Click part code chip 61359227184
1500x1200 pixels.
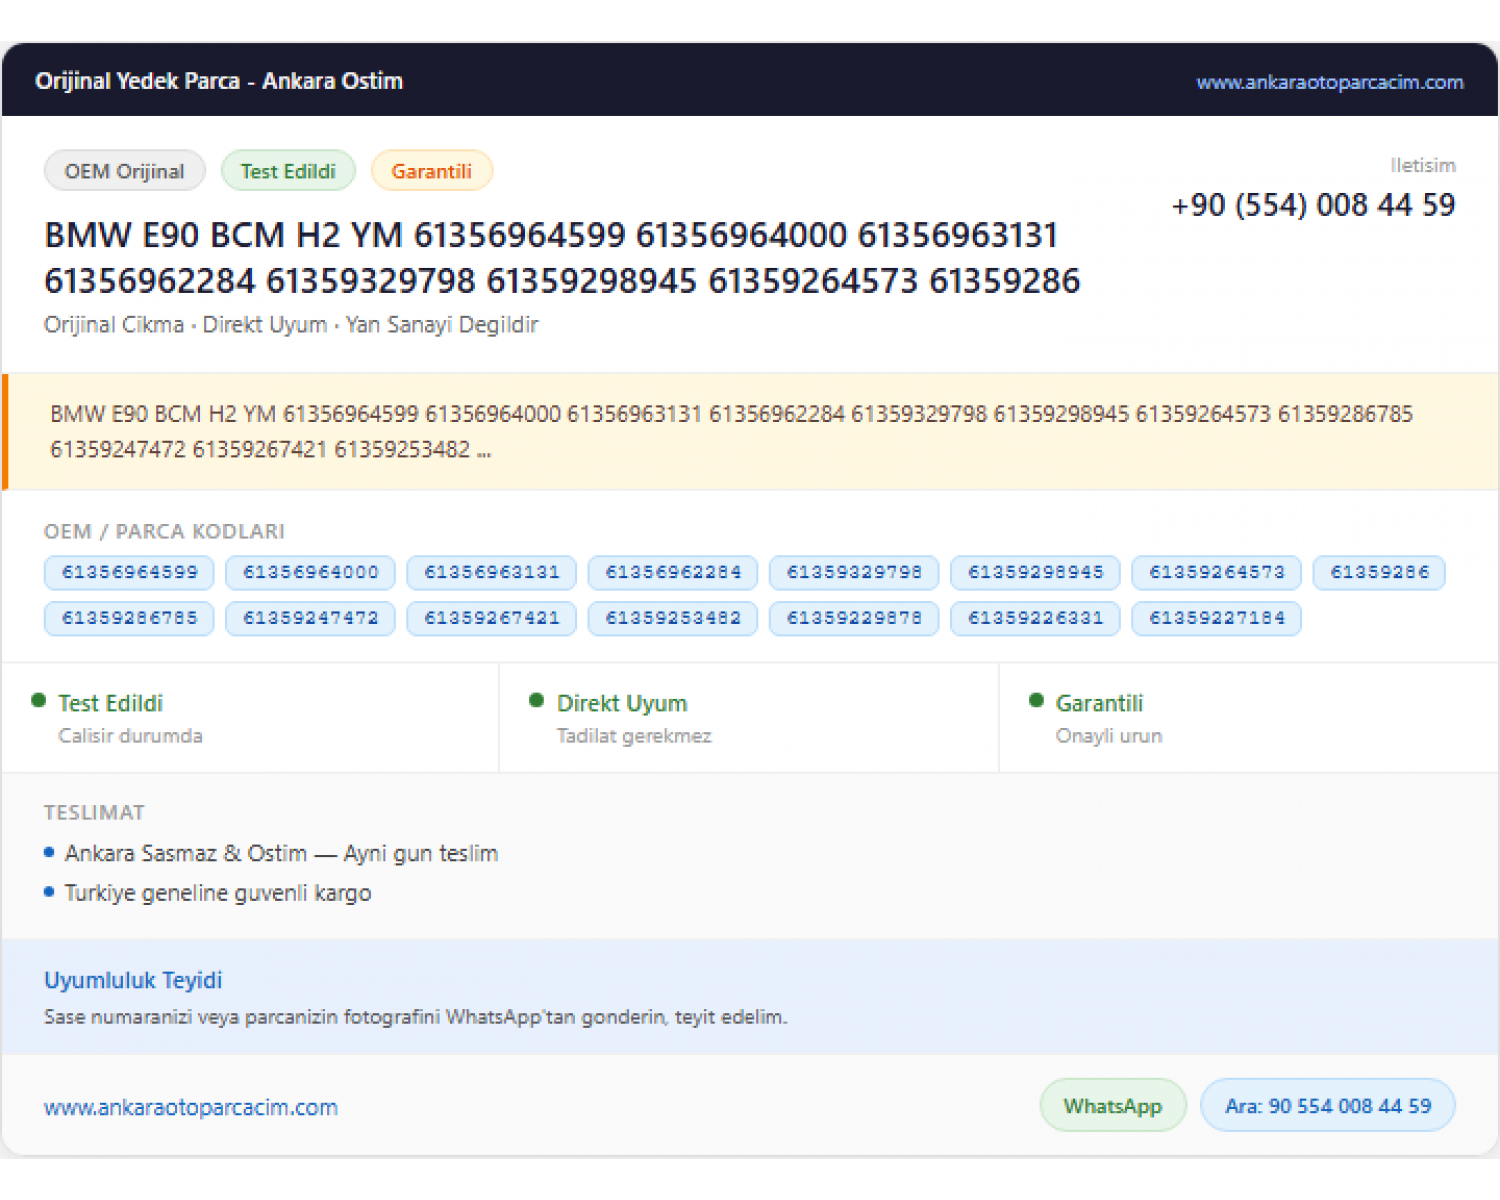[x=1216, y=618]
